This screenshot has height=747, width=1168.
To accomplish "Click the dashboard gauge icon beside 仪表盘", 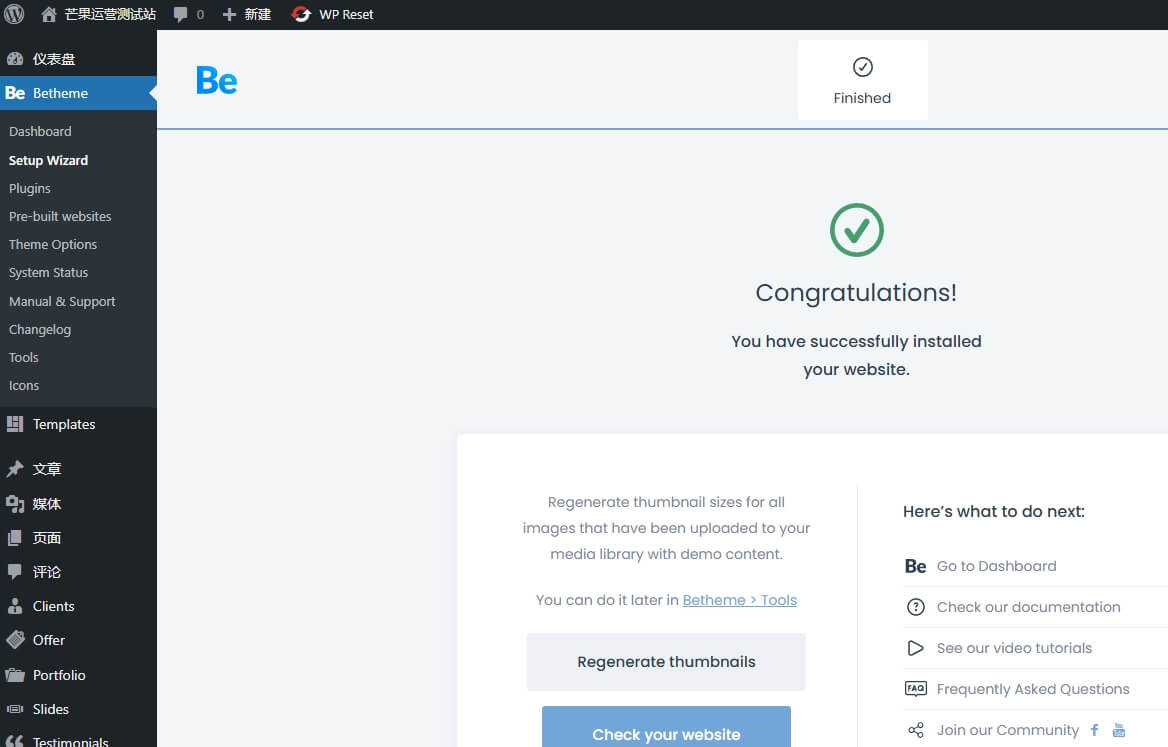I will click(15, 59).
